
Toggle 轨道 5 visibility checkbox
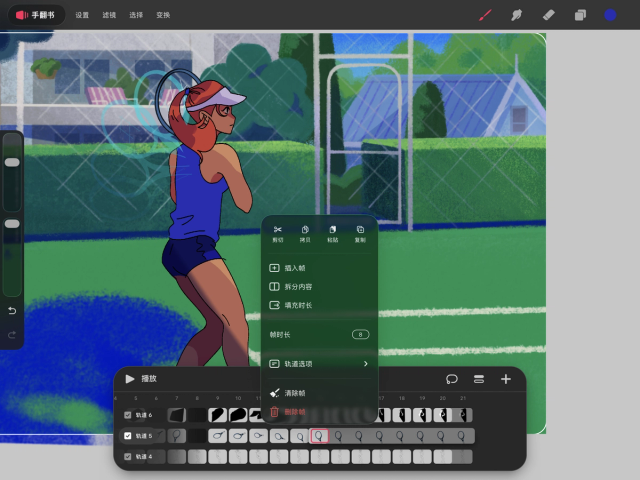click(127, 436)
